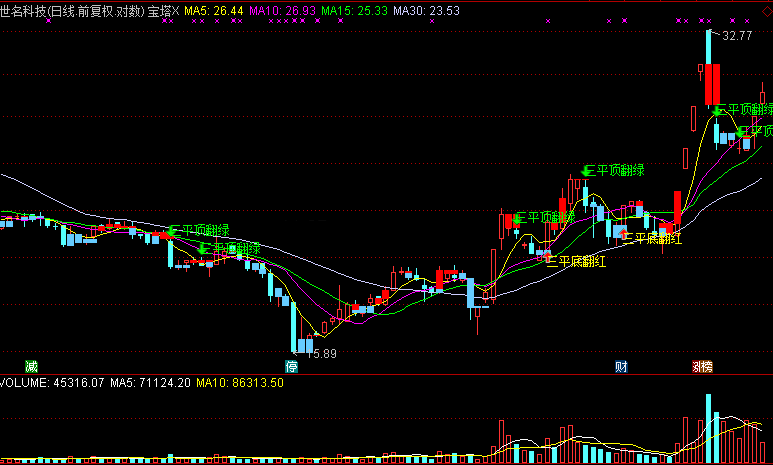The width and height of the screenshot is (773, 465).
Task: Click the VOLUME: 45316.07 readout
Action: (x=52, y=383)
